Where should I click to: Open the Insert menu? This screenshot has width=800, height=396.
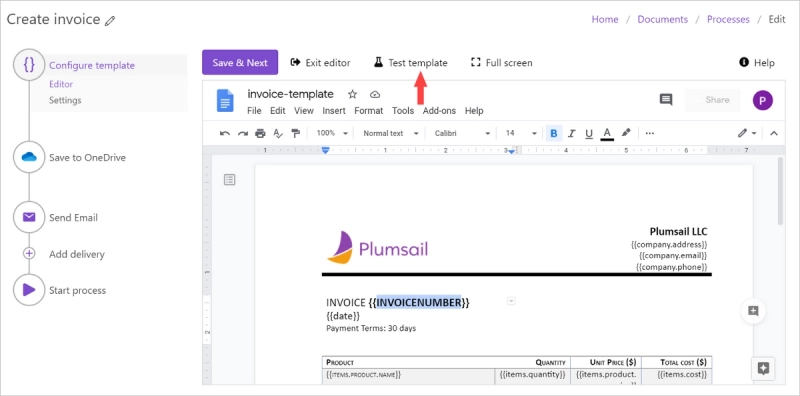tap(334, 111)
